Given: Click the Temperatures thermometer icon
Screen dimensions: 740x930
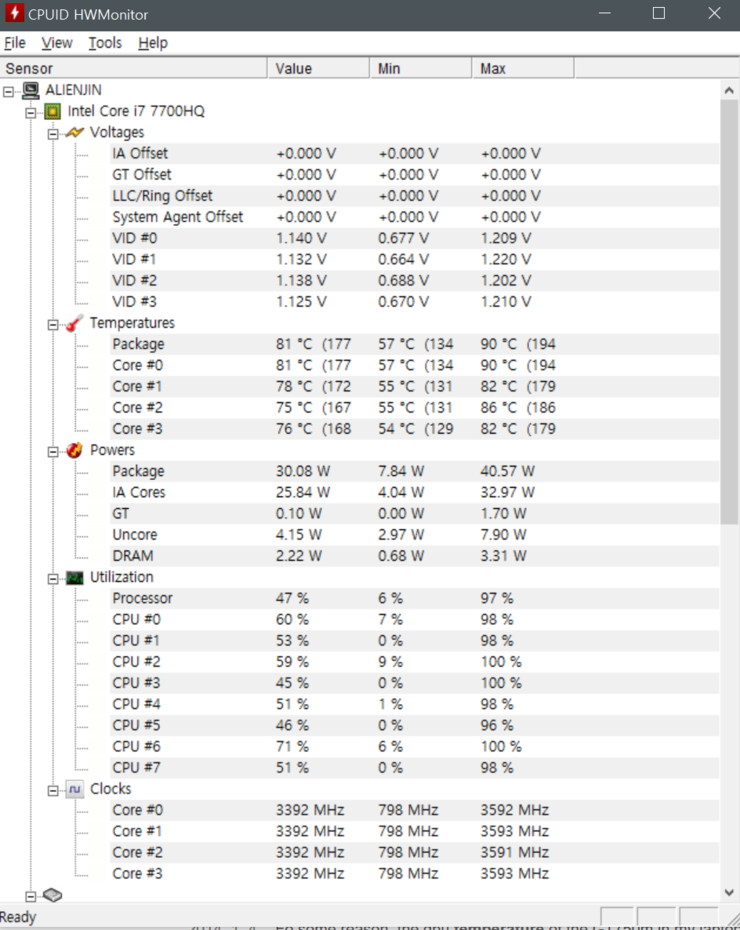Looking at the screenshot, I should tap(75, 323).
